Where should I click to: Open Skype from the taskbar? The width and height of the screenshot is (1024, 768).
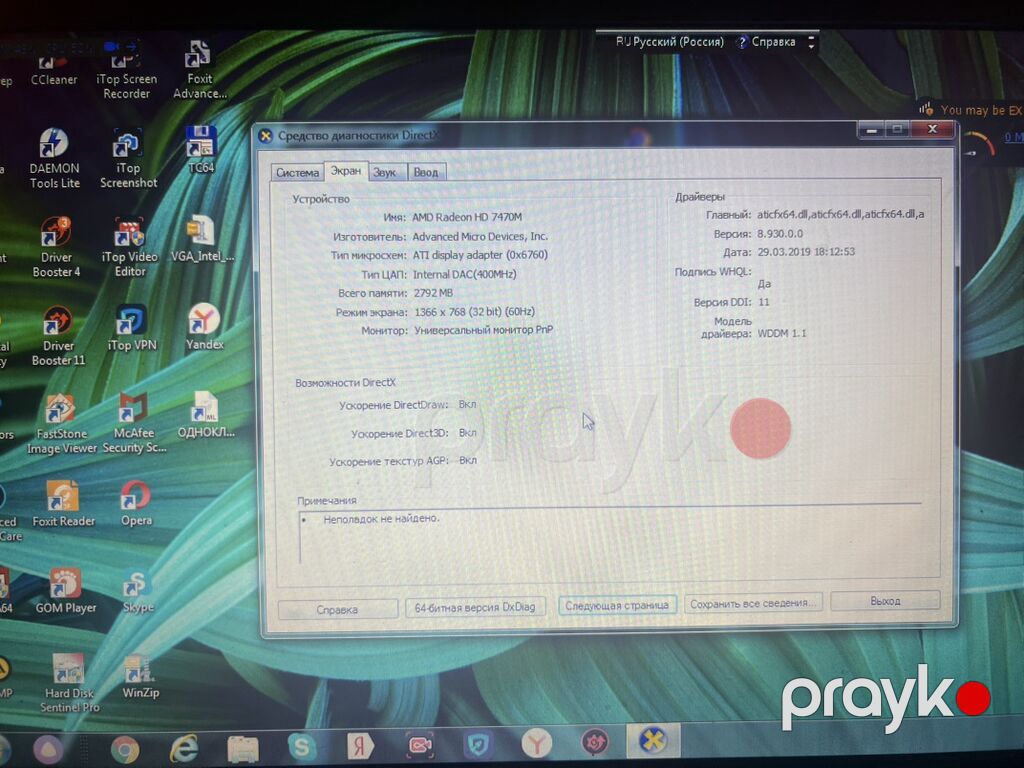coord(302,746)
